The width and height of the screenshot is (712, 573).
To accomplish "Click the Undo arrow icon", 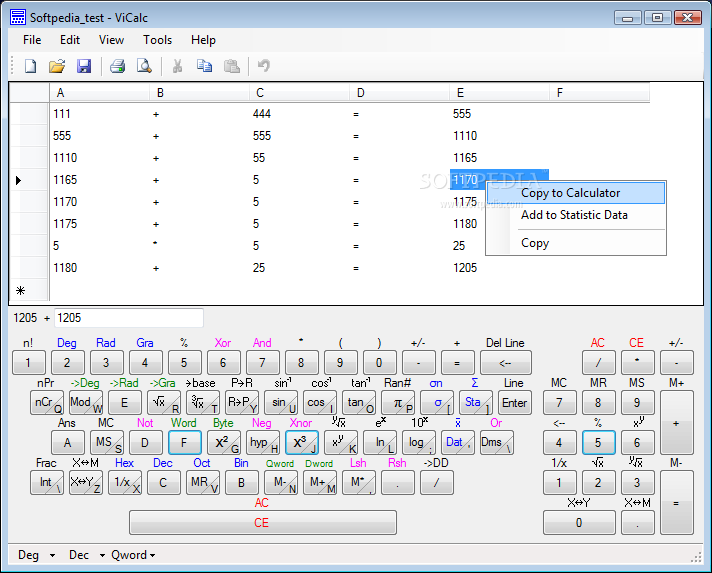I will pyautogui.click(x=264, y=66).
